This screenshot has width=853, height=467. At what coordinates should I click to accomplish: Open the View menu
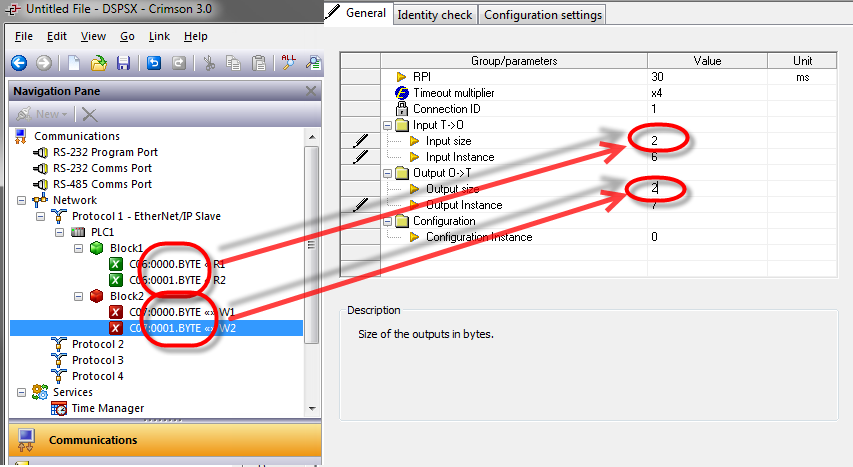coord(93,36)
